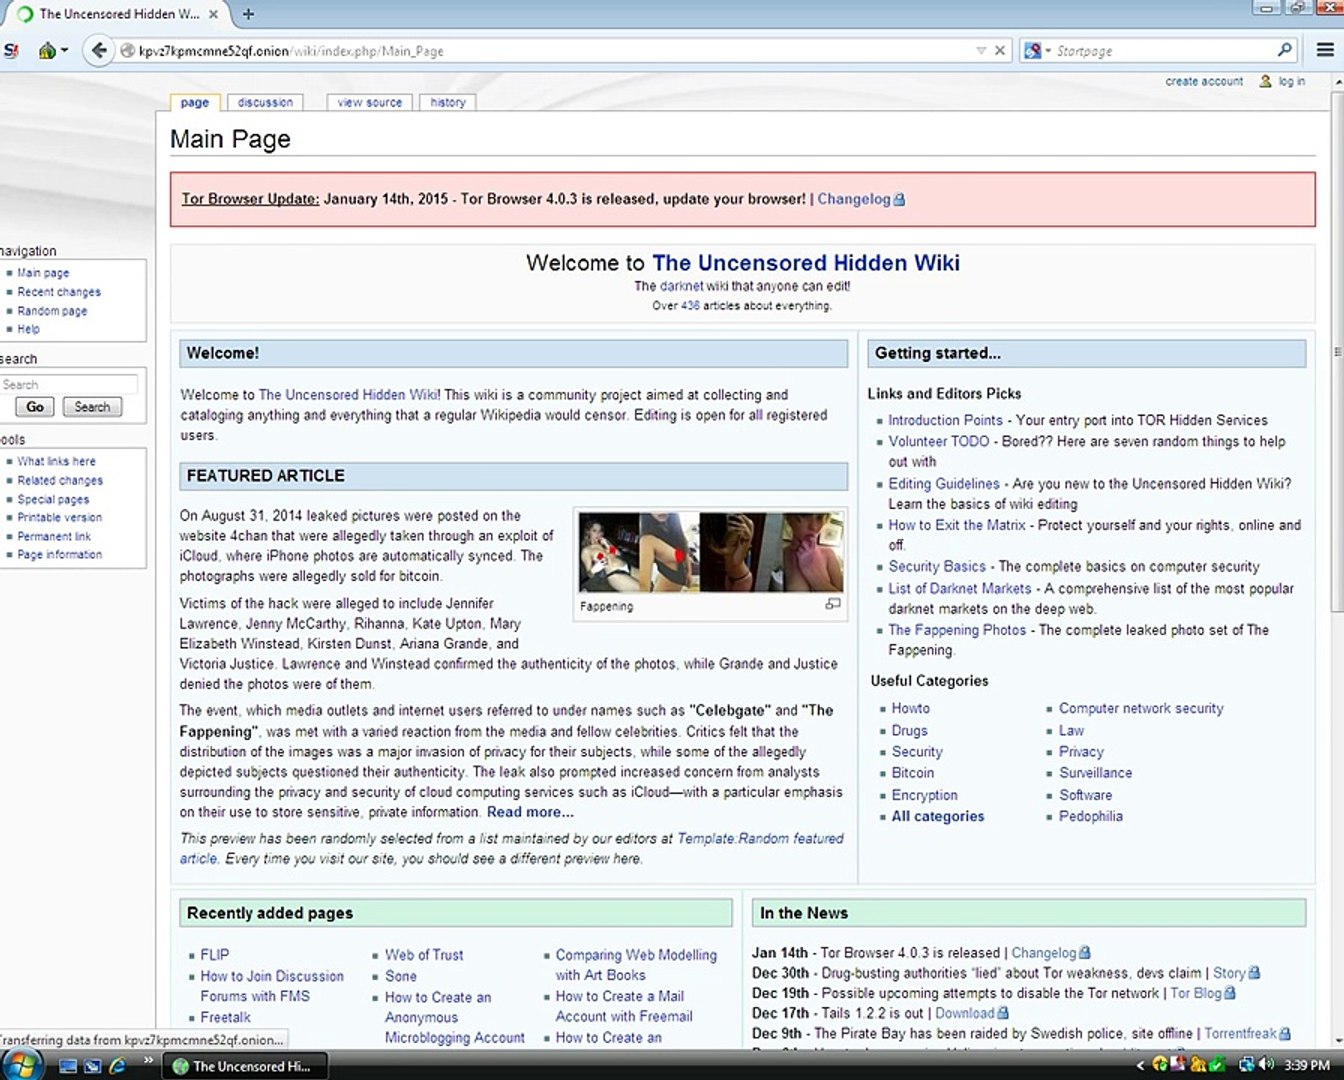
Task: Open Security Basics link
Action: click(936, 566)
